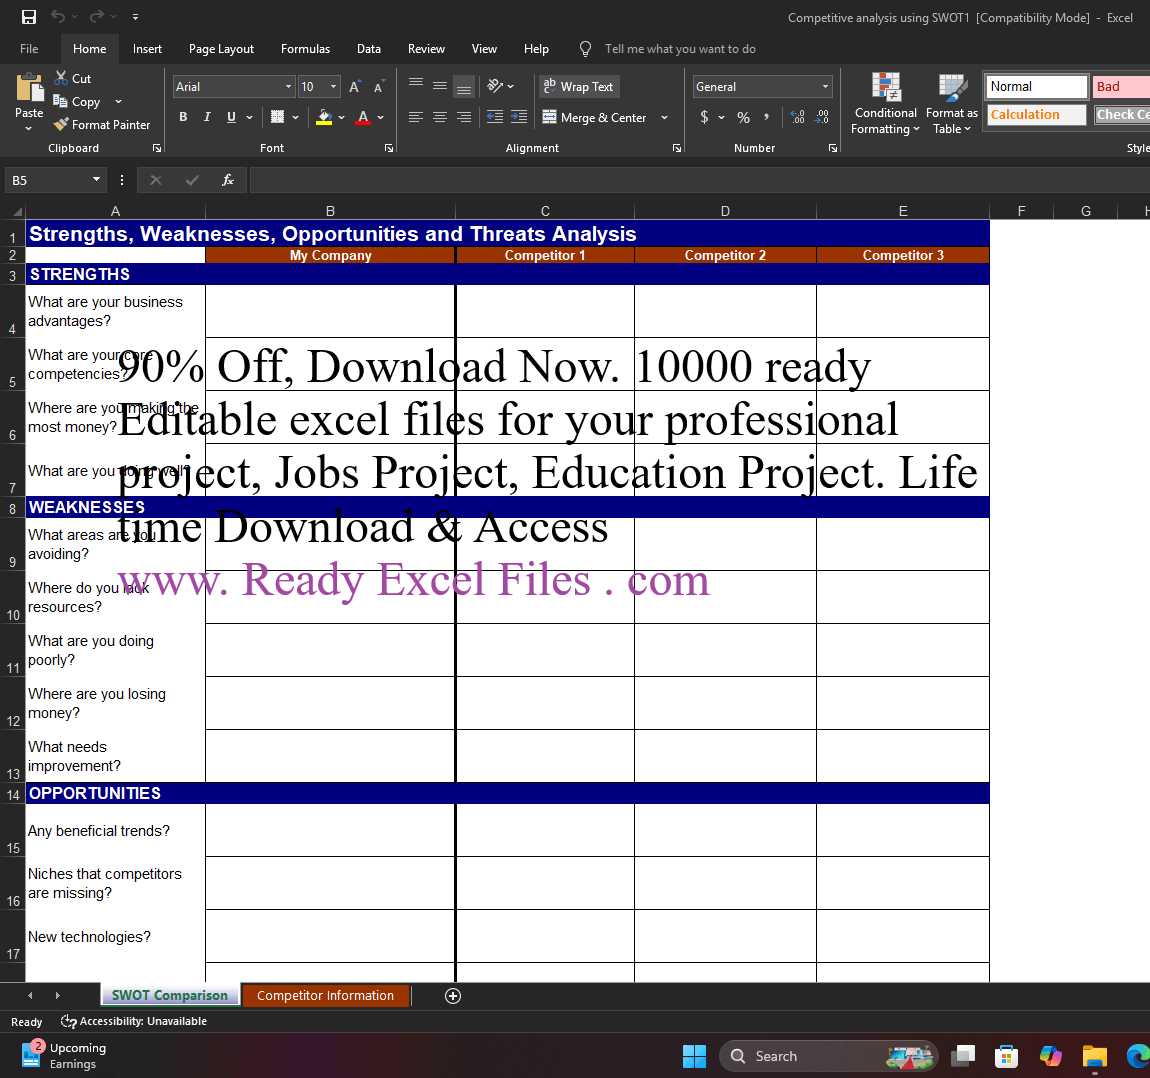This screenshot has height=1078, width=1150.
Task: Cut the selected cells
Action: coord(73,78)
